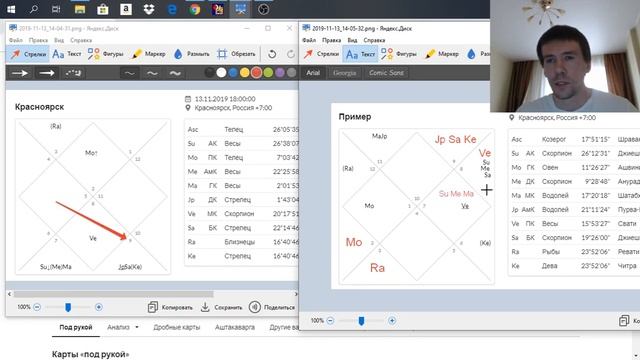
Task: Click Копировать in left window
Action: [171, 307]
